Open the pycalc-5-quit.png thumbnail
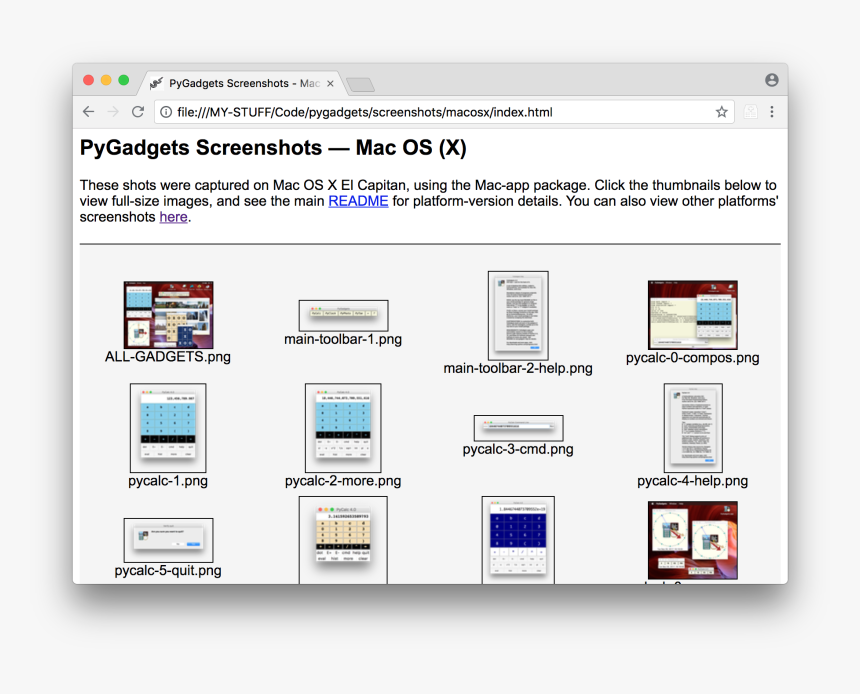This screenshot has height=694, width=860. [x=168, y=540]
